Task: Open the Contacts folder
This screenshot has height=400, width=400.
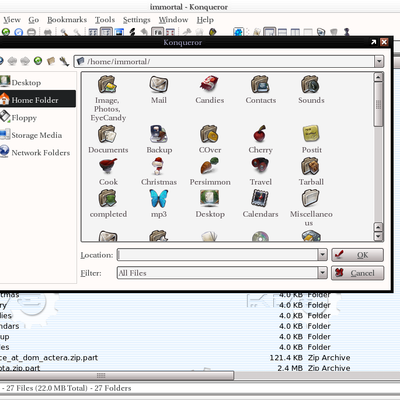Action: point(260,84)
